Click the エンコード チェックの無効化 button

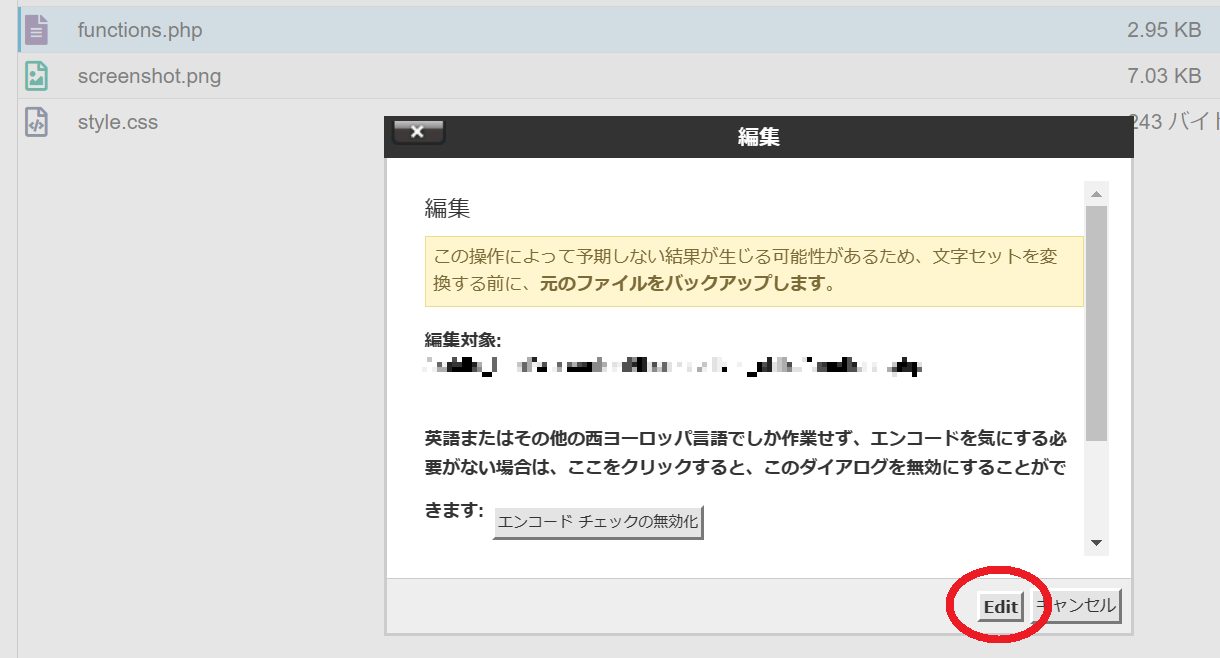tap(598, 522)
